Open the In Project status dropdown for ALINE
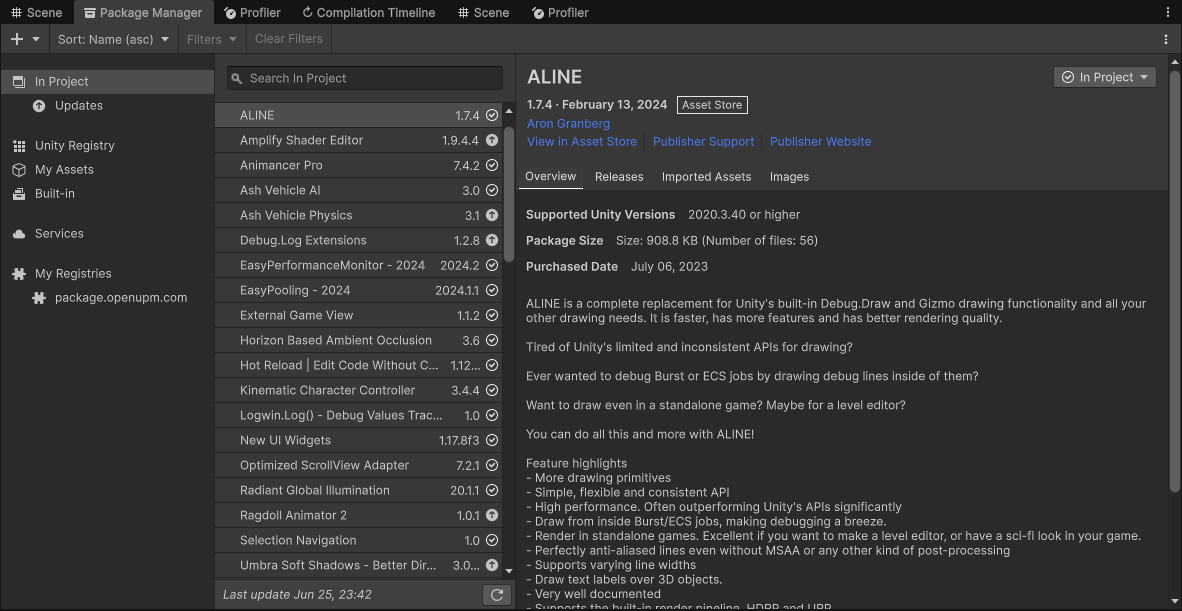This screenshot has width=1182, height=611. point(1104,76)
